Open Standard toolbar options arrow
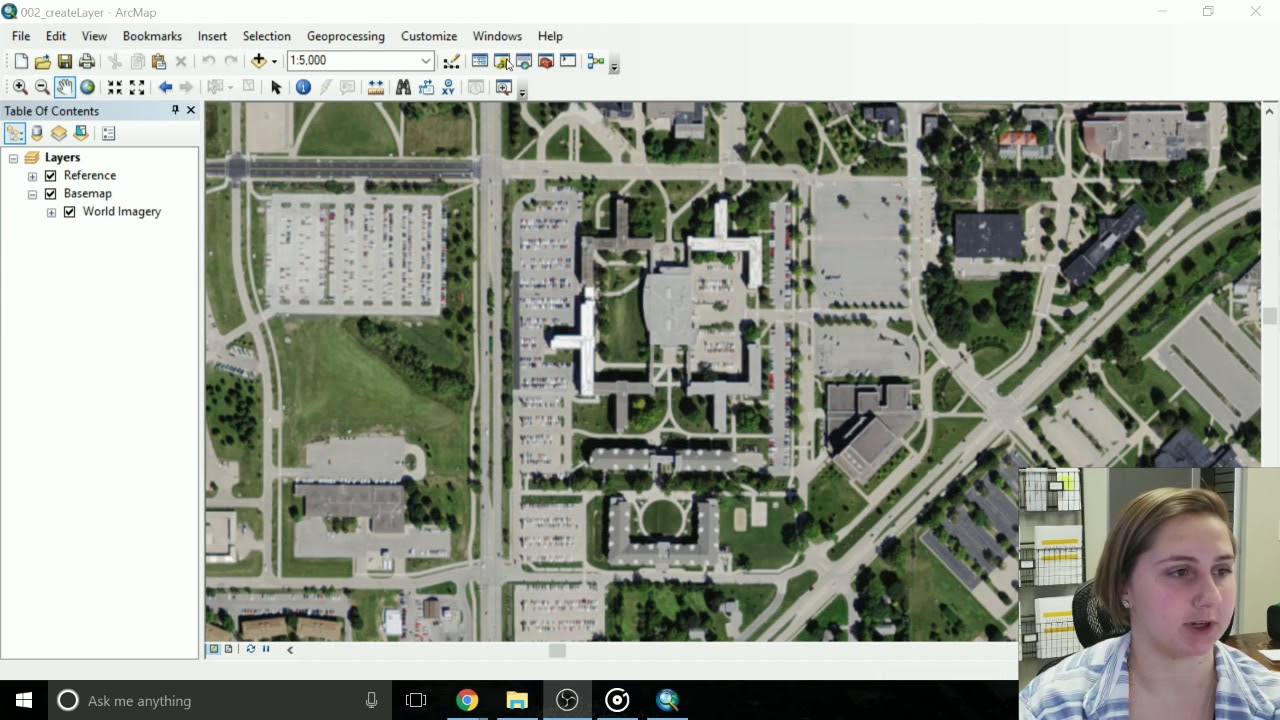 point(614,66)
